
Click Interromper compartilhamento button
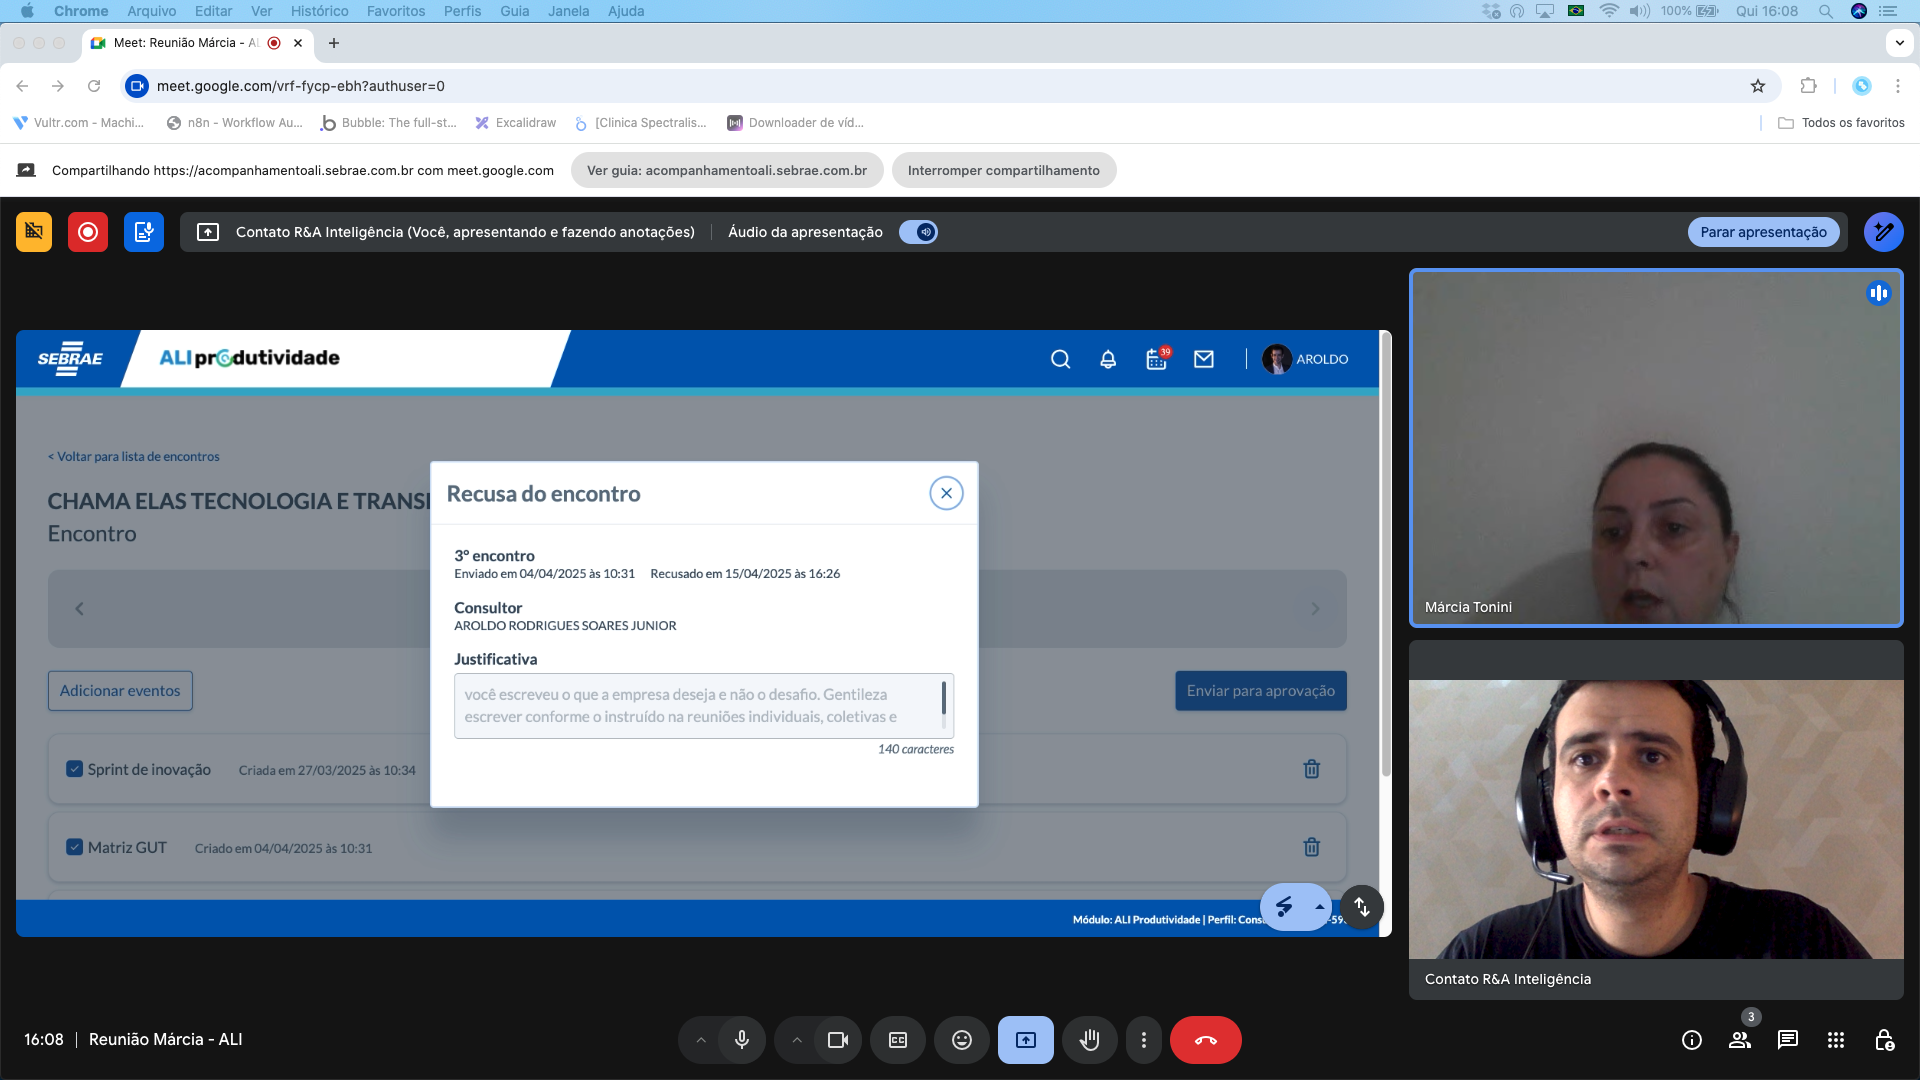pos(1003,170)
